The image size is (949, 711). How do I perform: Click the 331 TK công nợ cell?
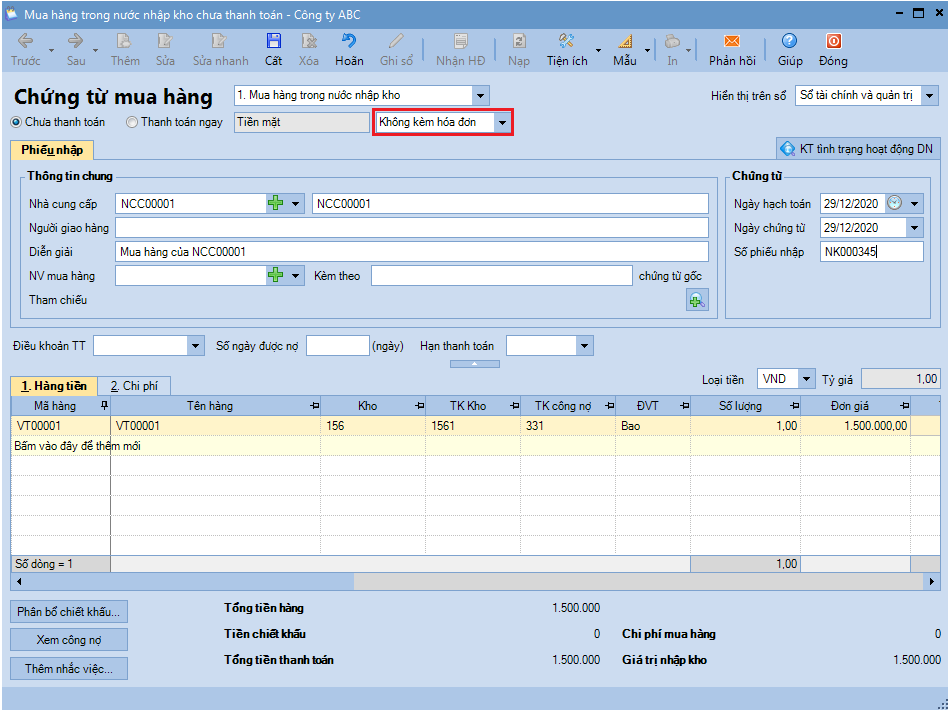click(x=568, y=426)
